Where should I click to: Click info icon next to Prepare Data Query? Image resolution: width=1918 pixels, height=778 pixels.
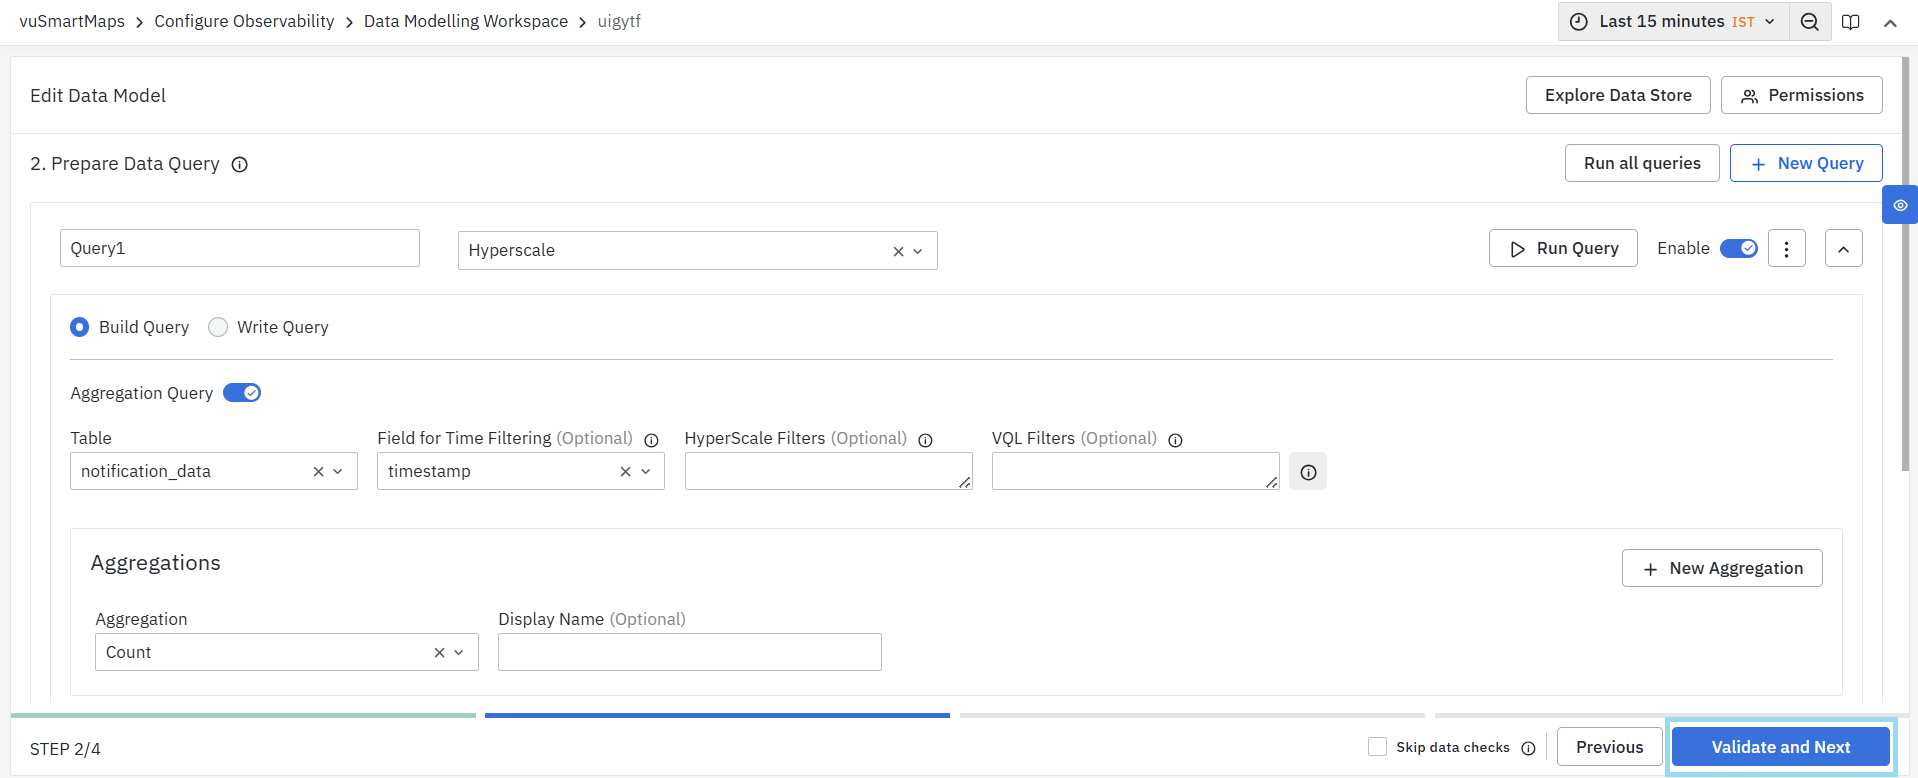pyautogui.click(x=240, y=165)
